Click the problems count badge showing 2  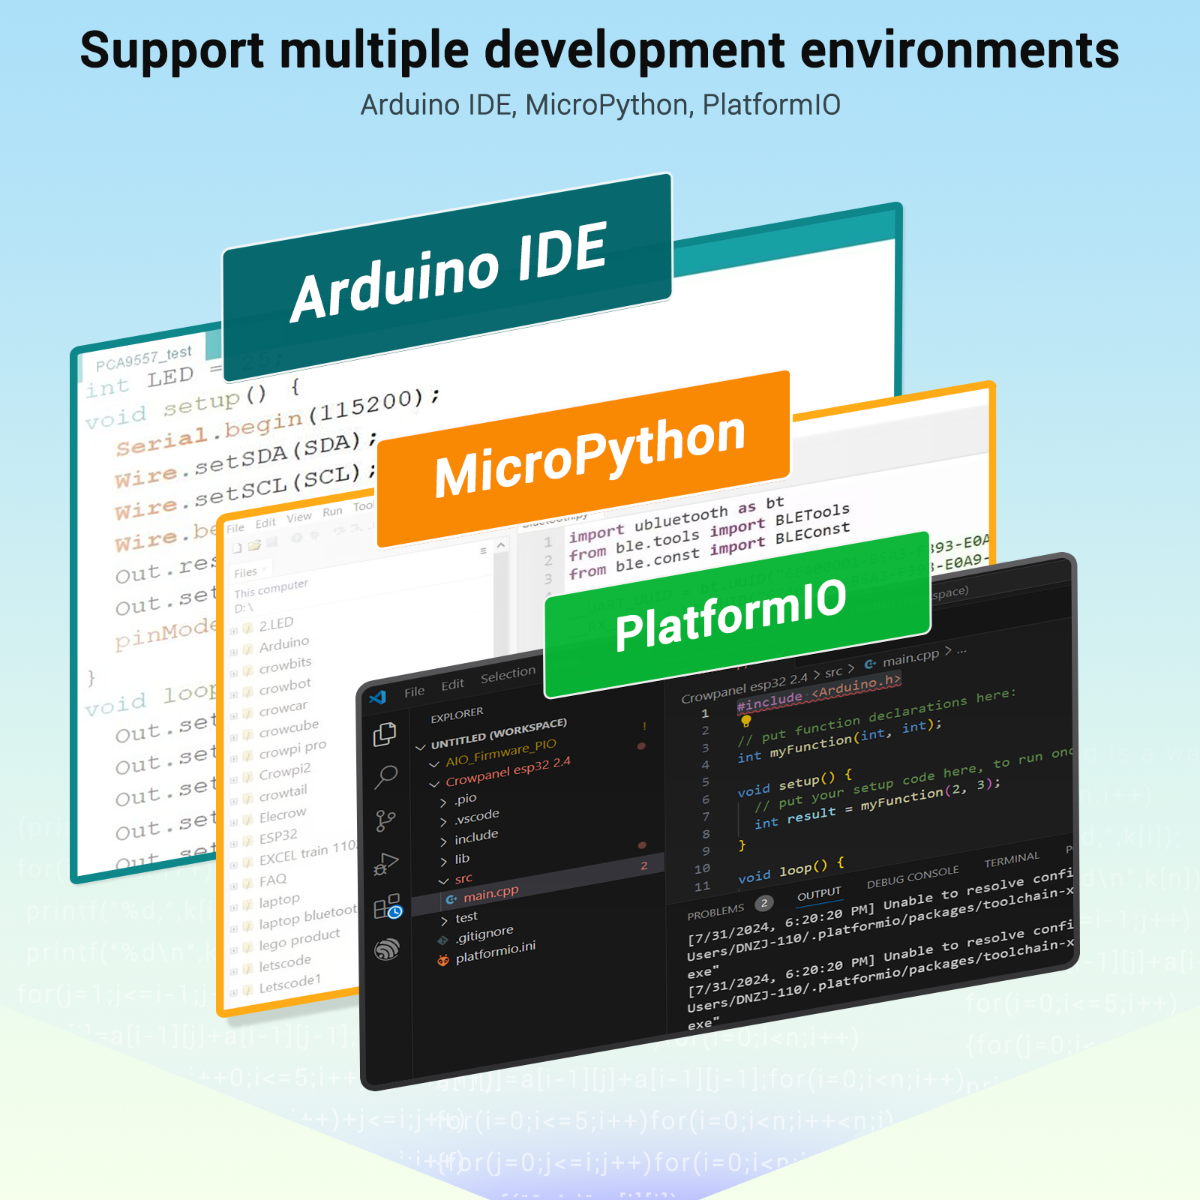[764, 903]
